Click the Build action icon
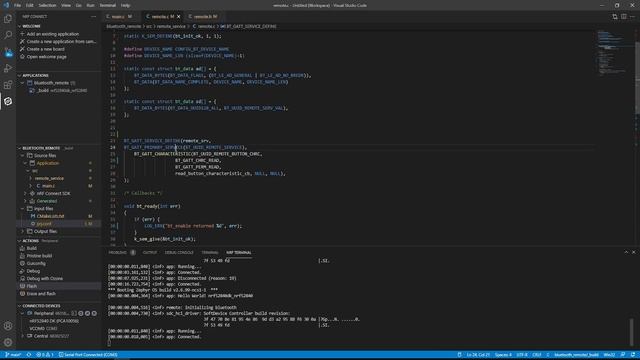 [22, 248]
